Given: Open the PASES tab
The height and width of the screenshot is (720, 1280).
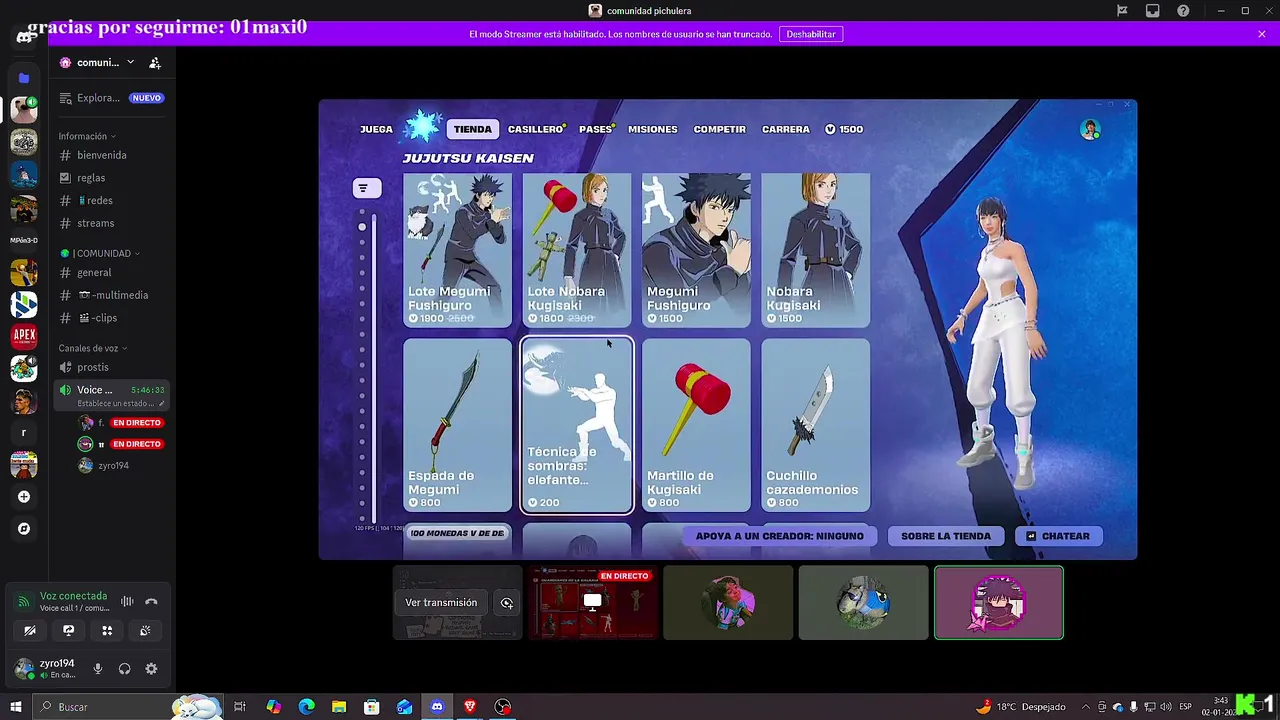Looking at the screenshot, I should [x=596, y=129].
